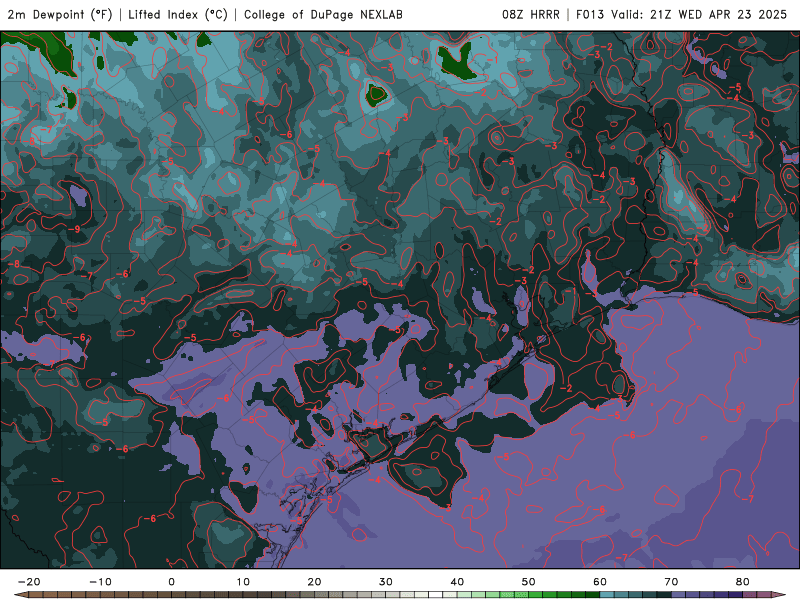Click the '60' color scale label
Screen dimensions: 800x600
click(600, 582)
